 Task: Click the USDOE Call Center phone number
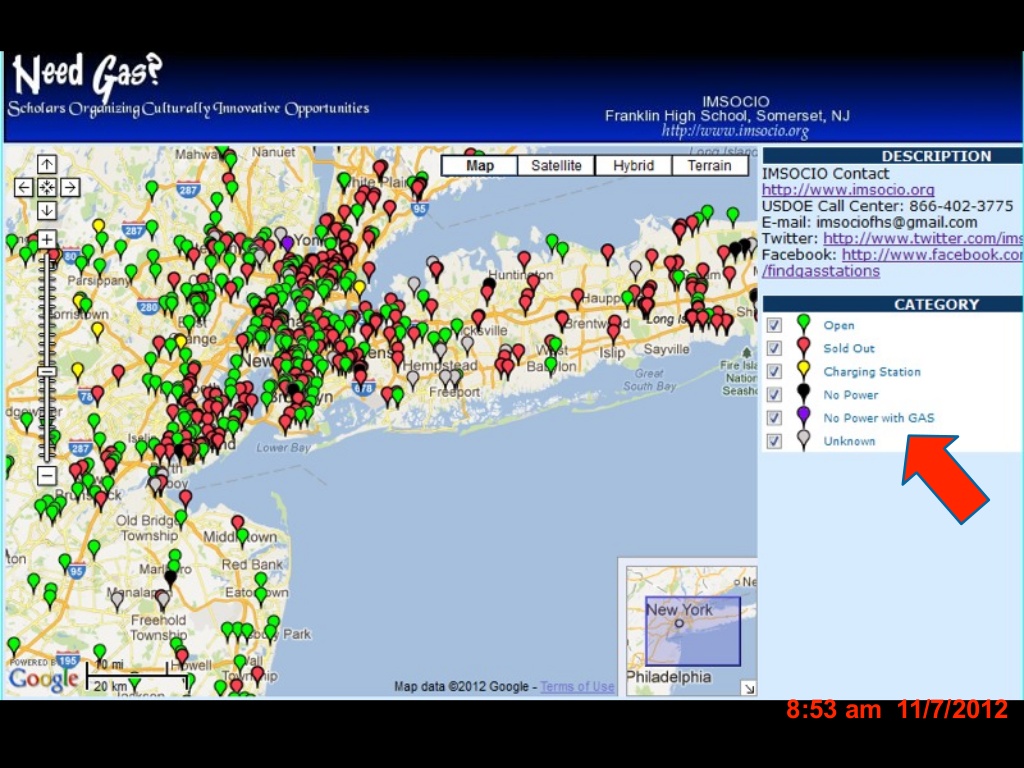tap(961, 206)
